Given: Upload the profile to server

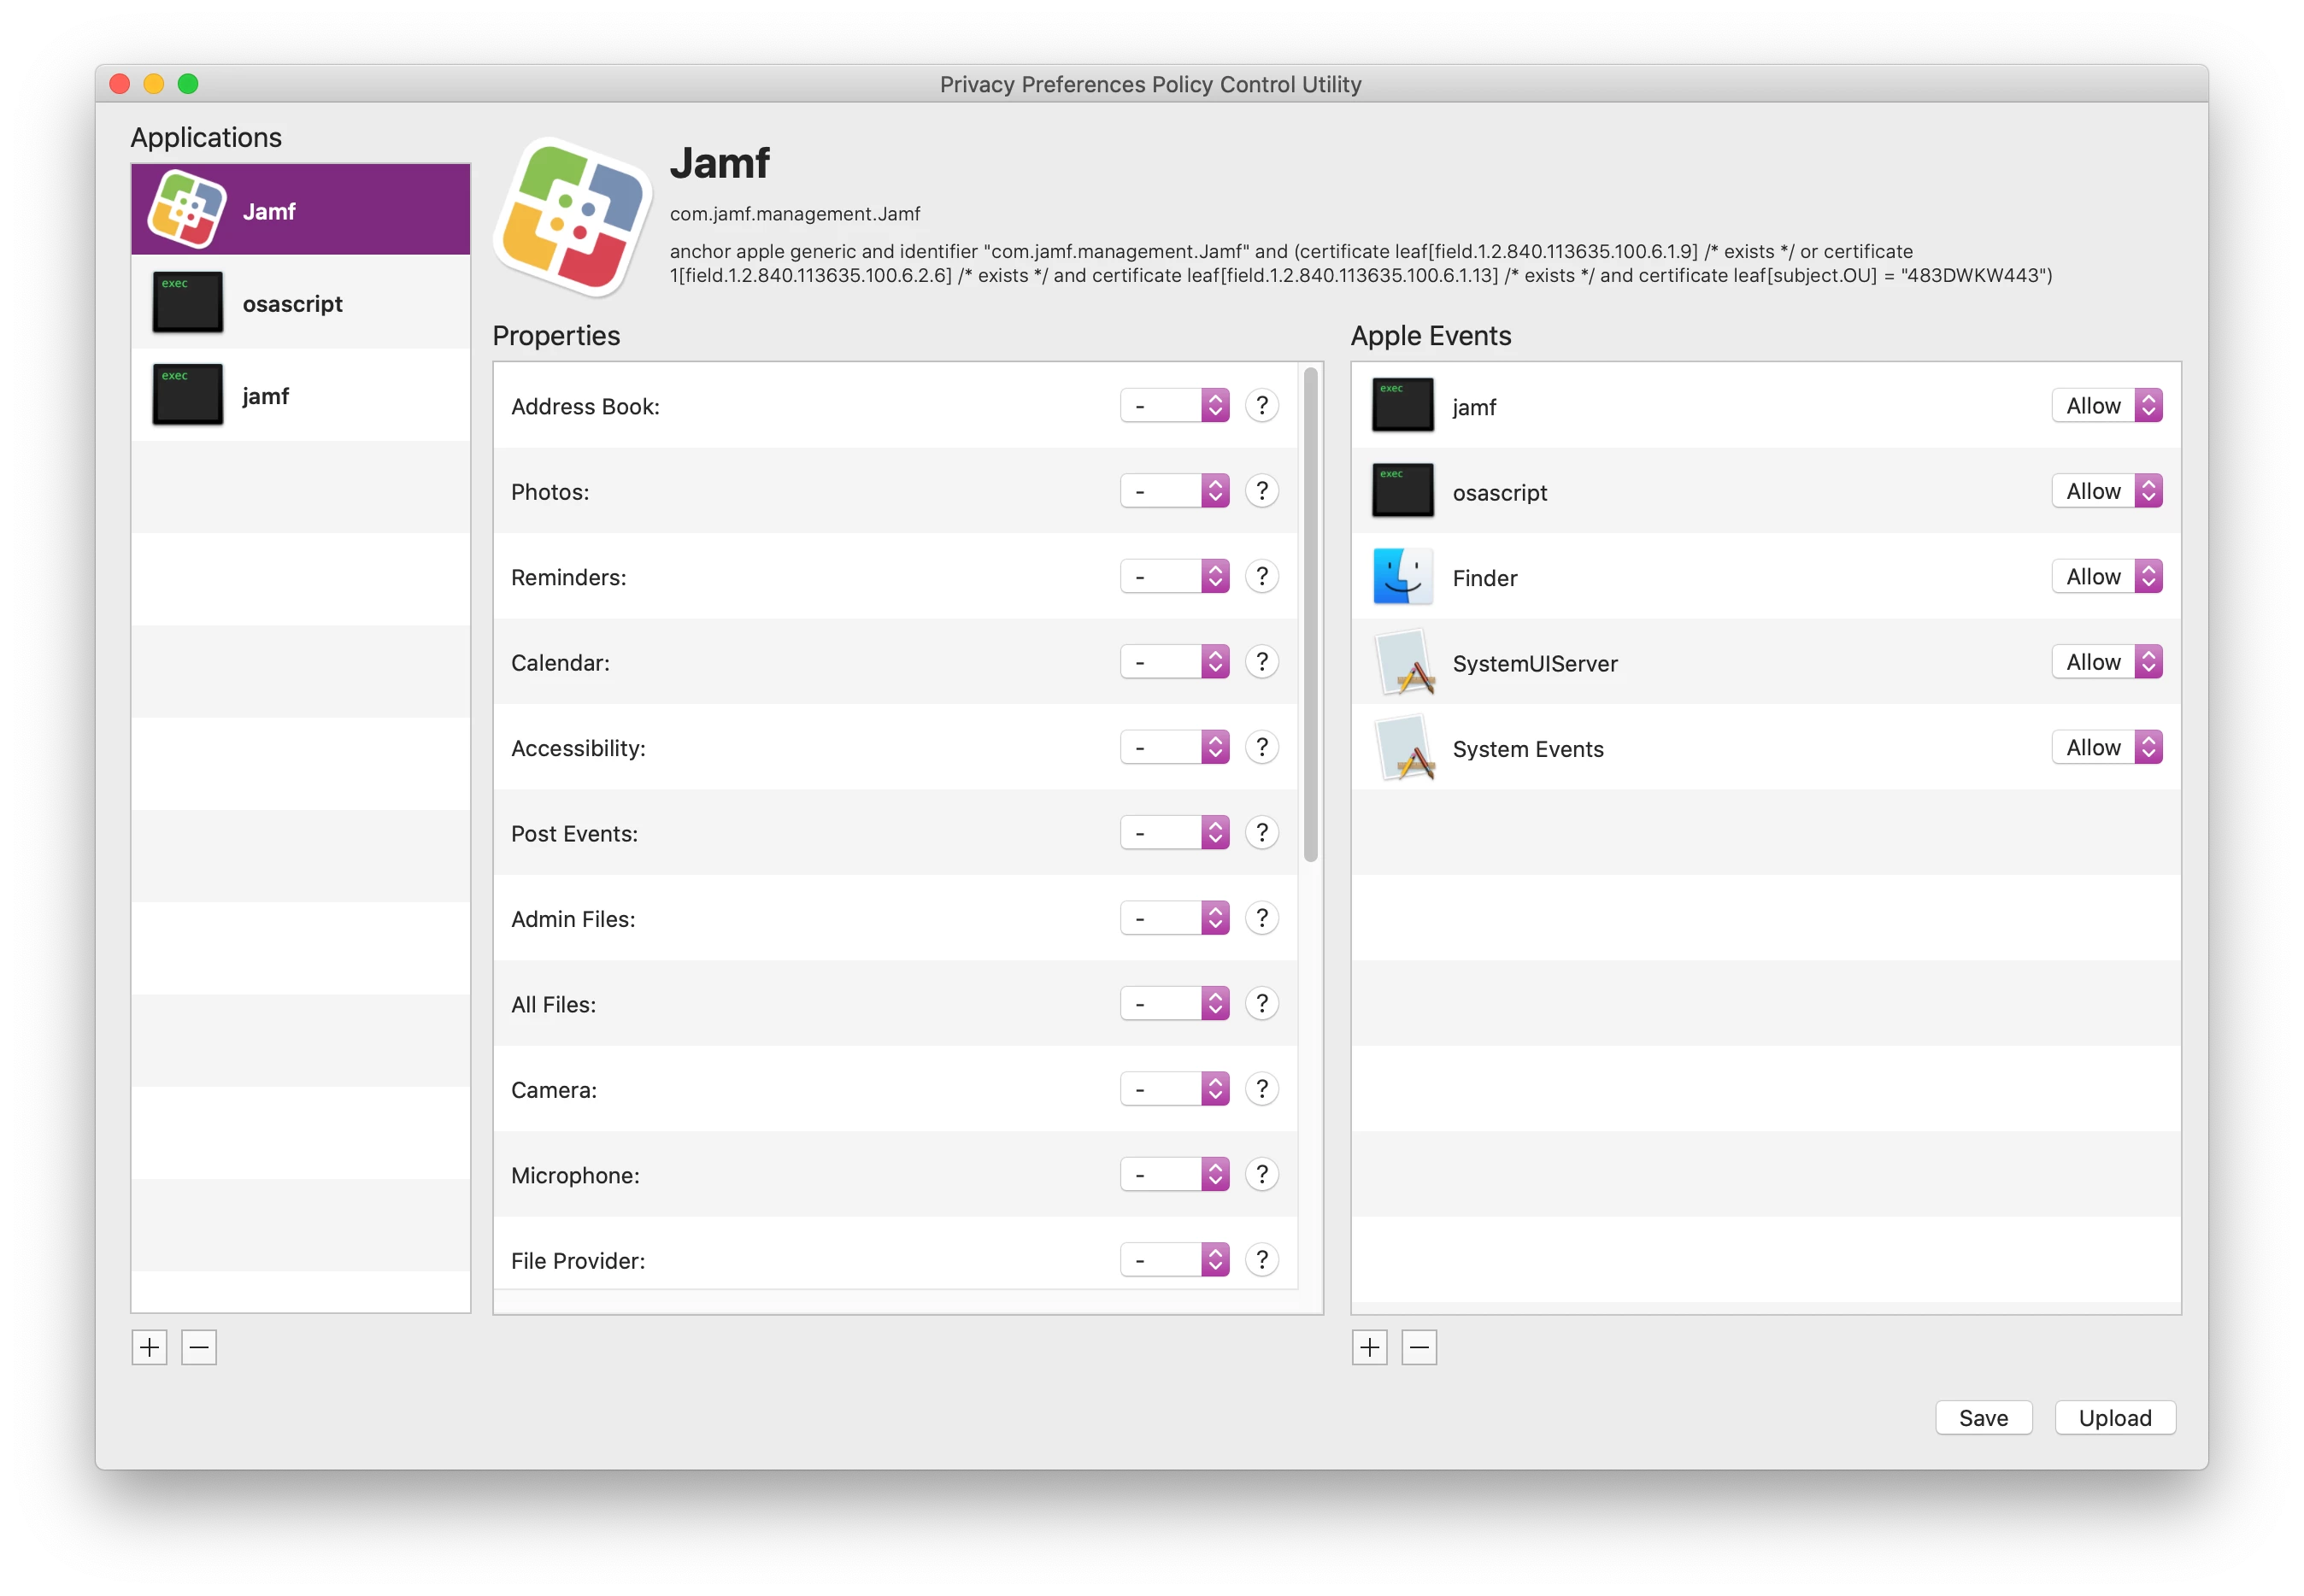Looking at the screenshot, I should pyautogui.click(x=2115, y=1418).
